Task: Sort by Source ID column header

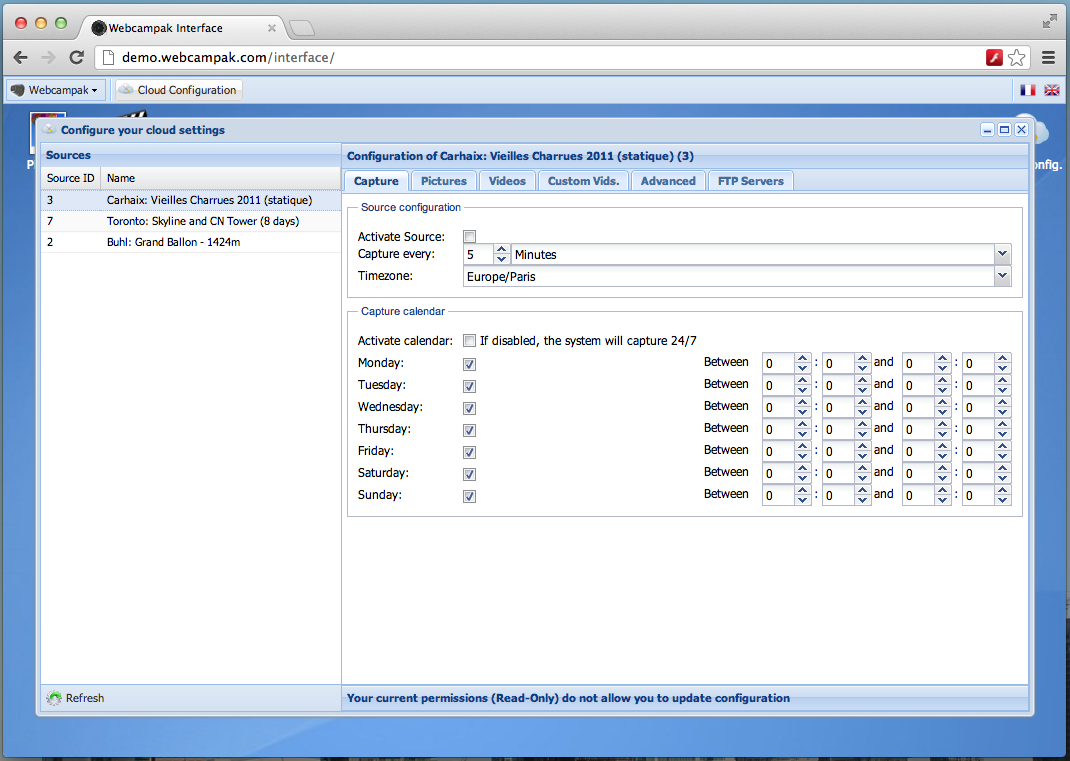Action: tap(70, 178)
